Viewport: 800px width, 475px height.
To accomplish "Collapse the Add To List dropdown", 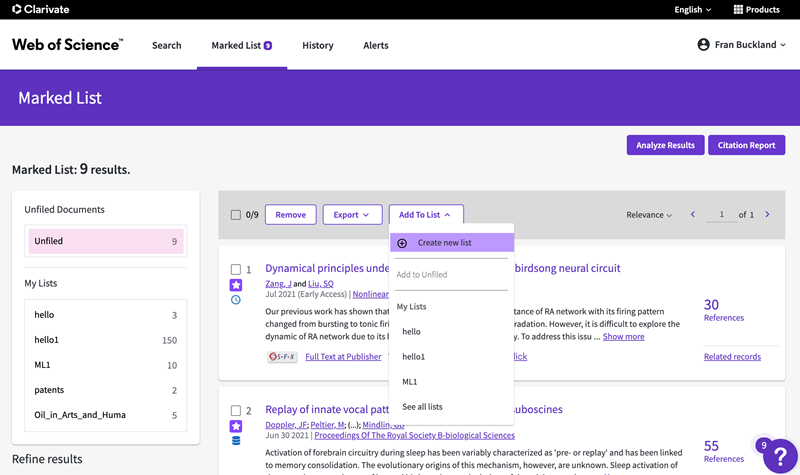I will pyautogui.click(x=426, y=215).
